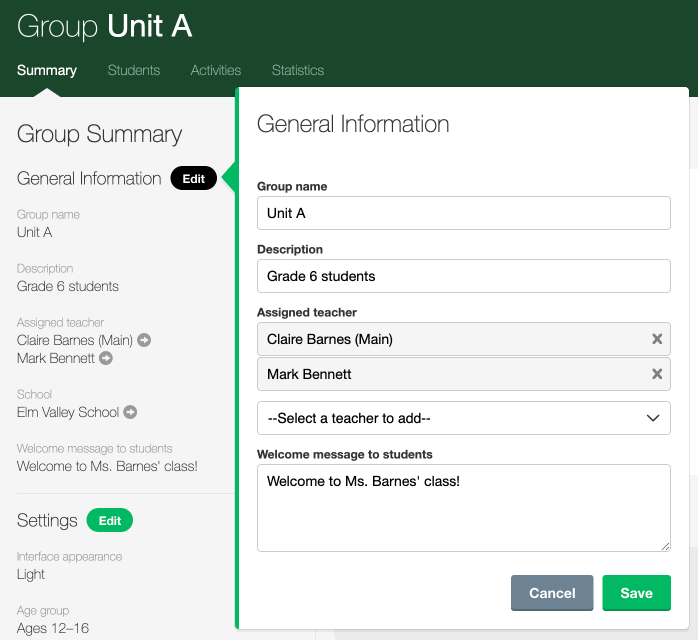Click Claire Barnes link in summary
This screenshot has height=640, width=698.
coord(74,340)
